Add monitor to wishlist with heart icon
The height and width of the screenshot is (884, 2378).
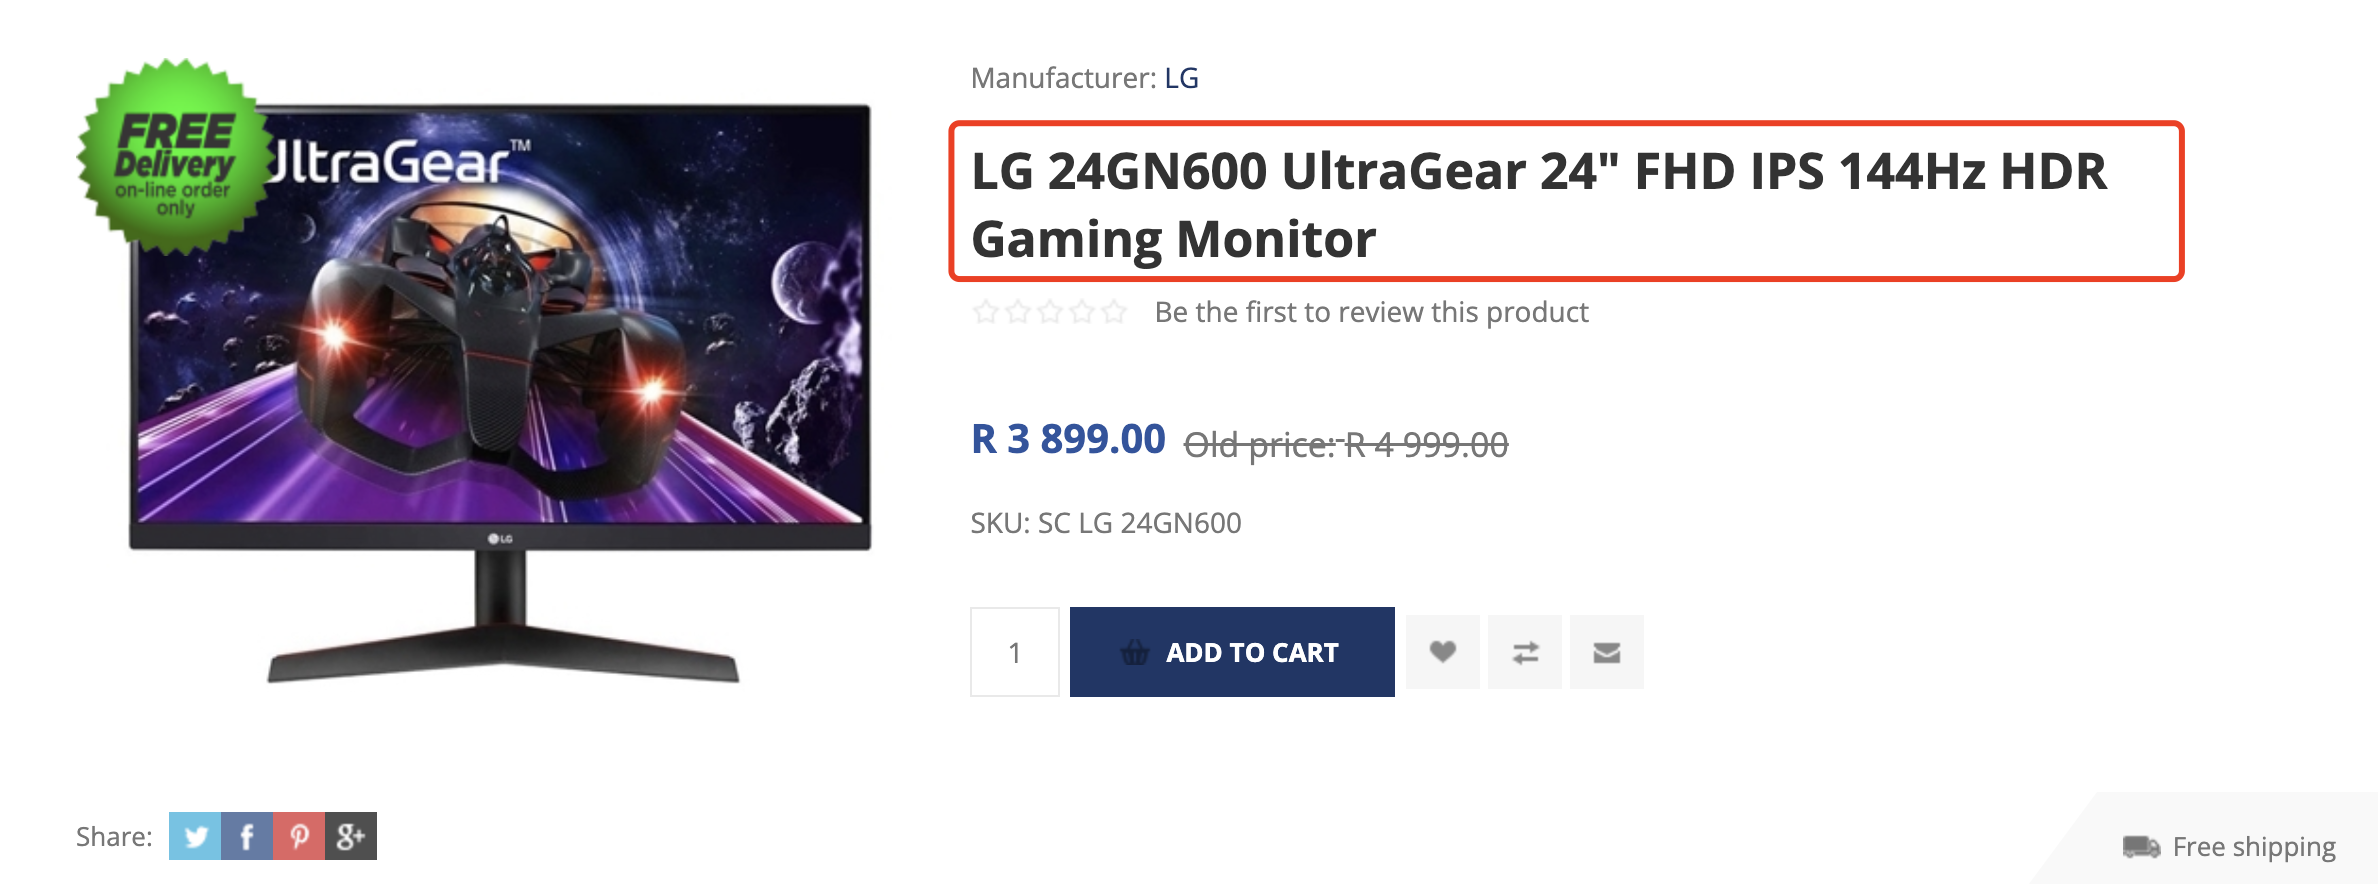click(1442, 652)
